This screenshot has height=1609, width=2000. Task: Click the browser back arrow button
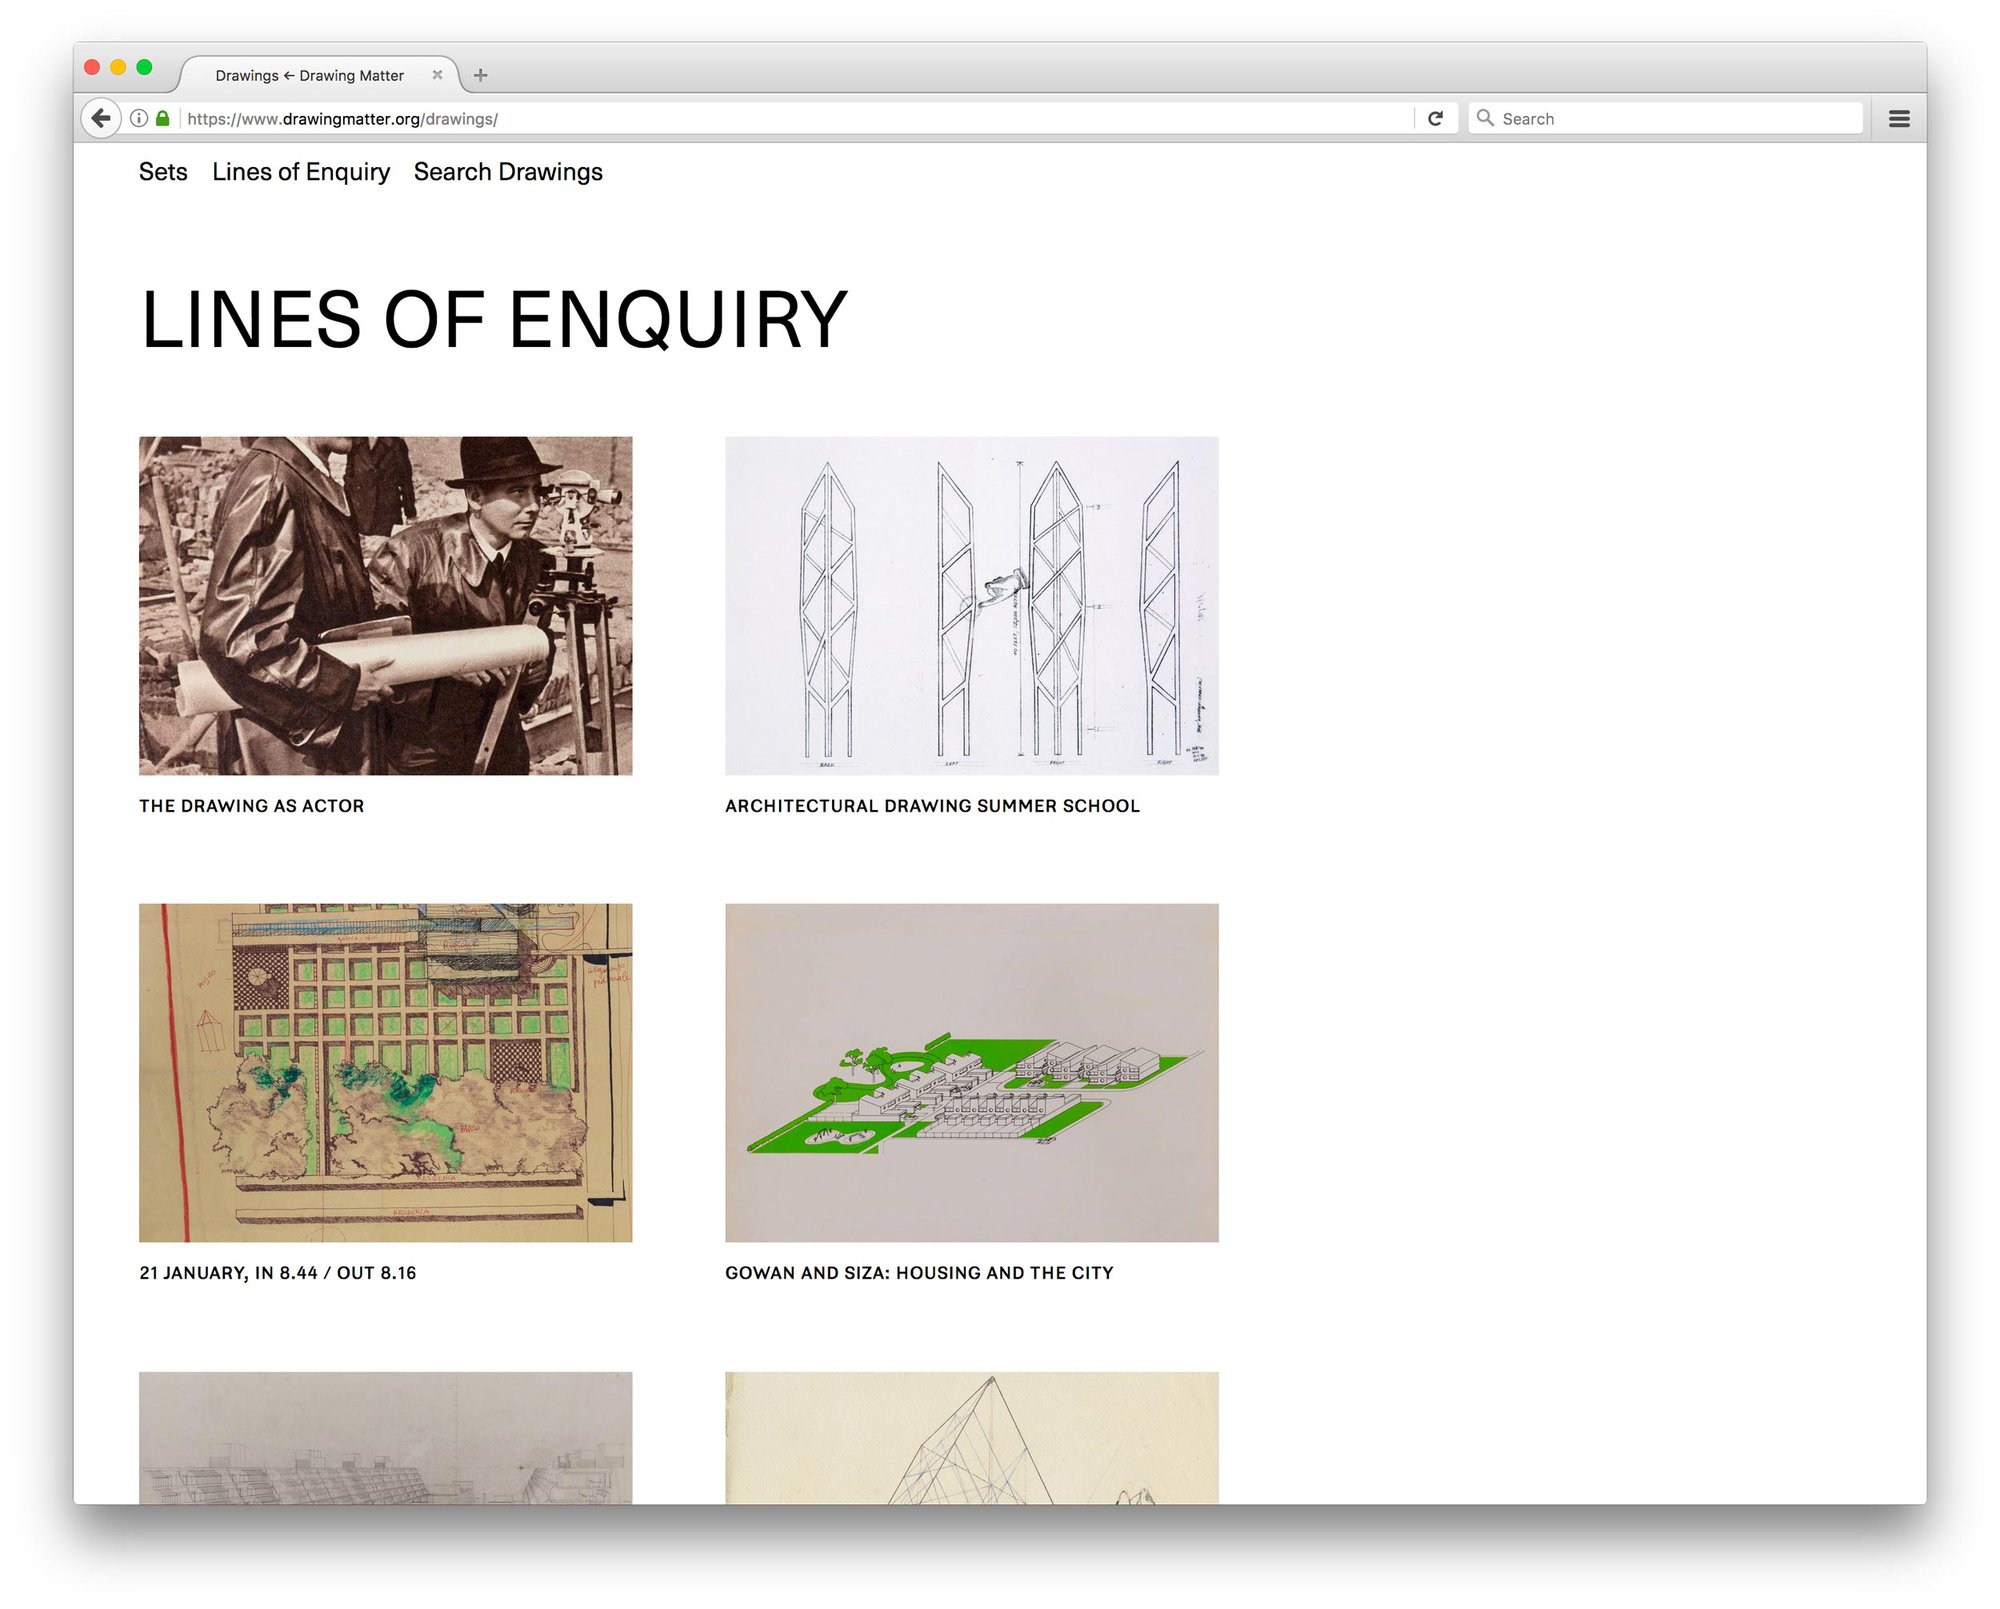[x=101, y=118]
